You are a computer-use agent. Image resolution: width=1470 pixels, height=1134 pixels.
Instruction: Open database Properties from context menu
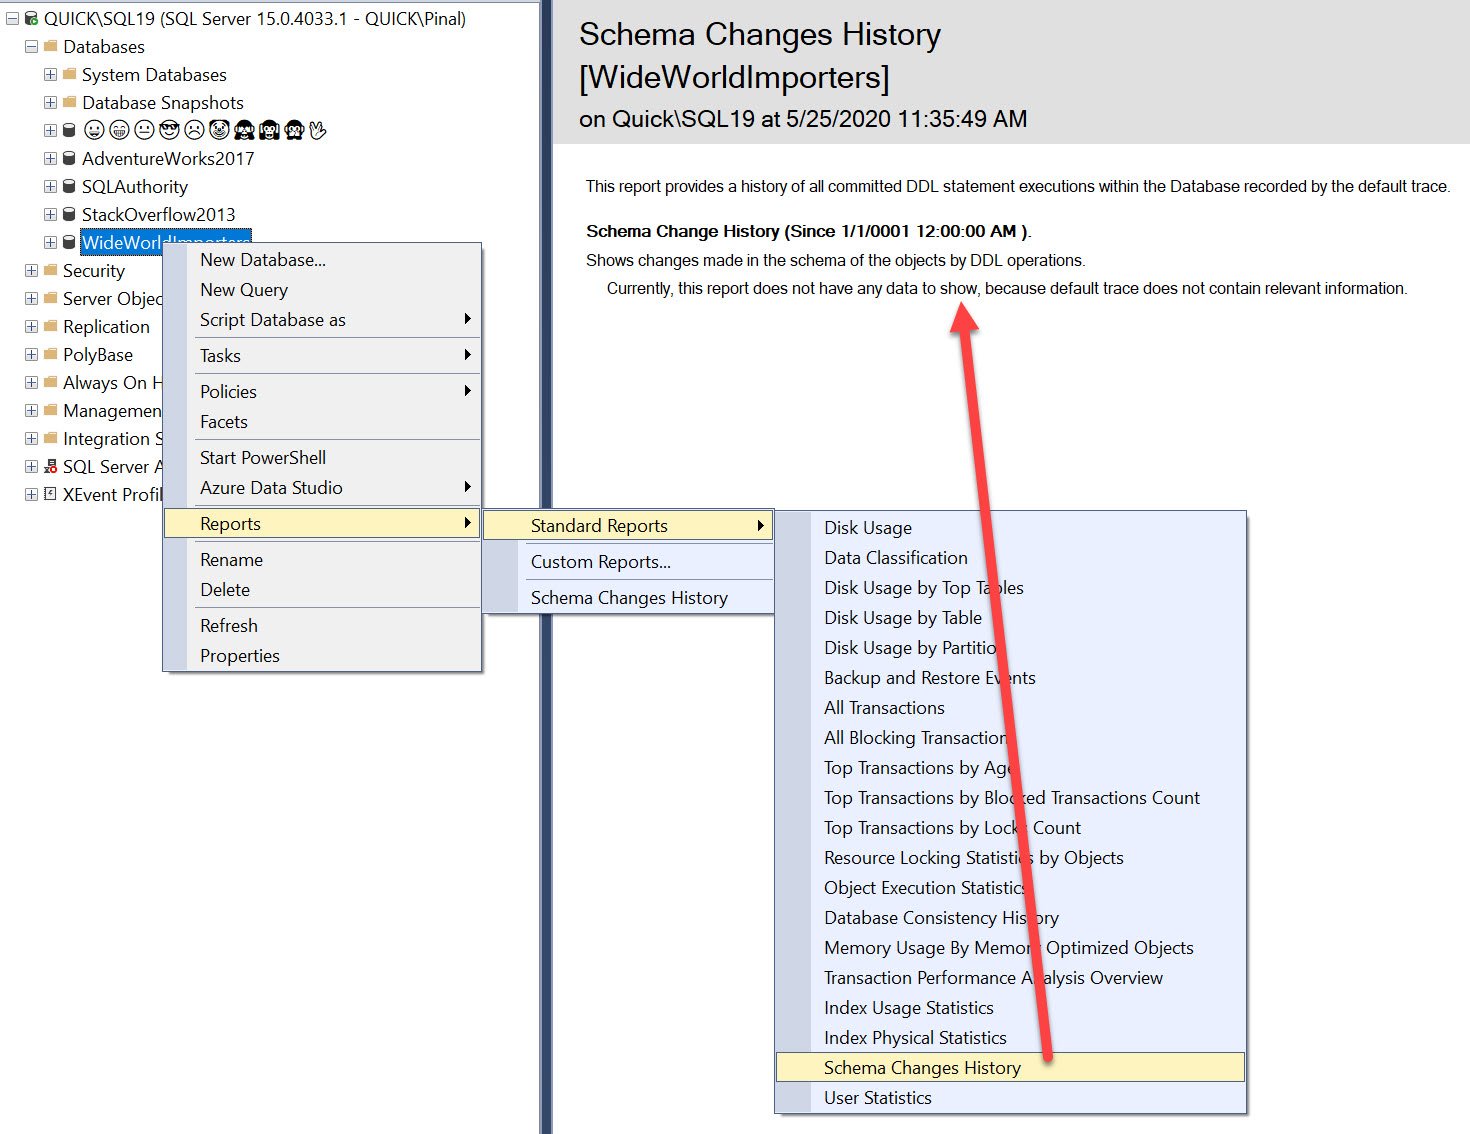coord(322,656)
